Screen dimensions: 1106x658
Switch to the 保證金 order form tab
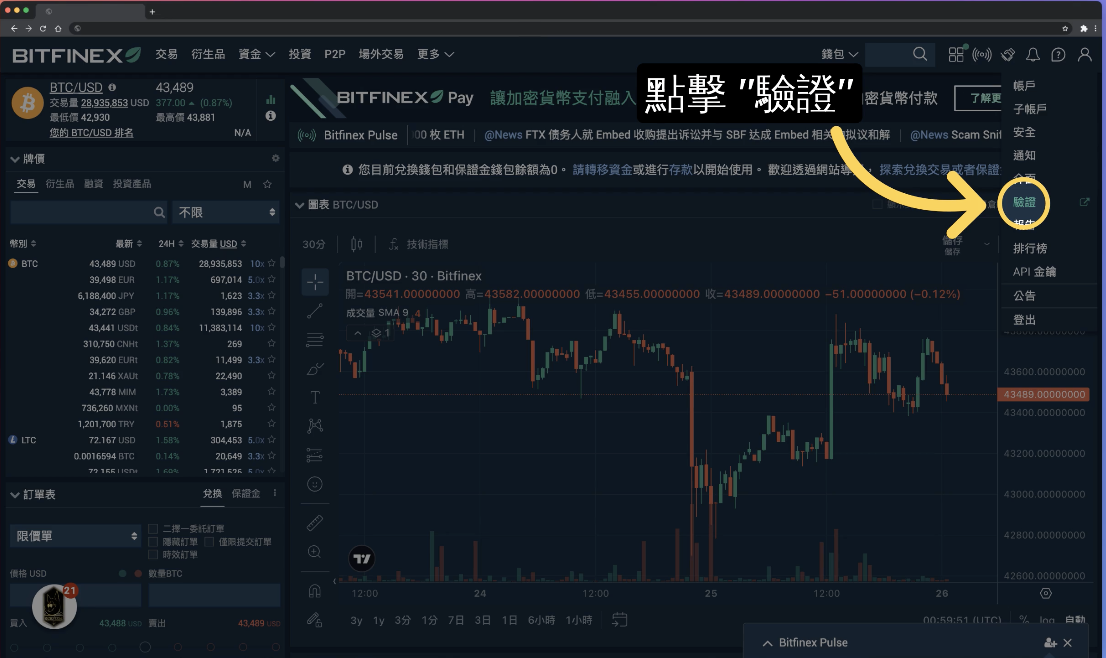click(246, 494)
